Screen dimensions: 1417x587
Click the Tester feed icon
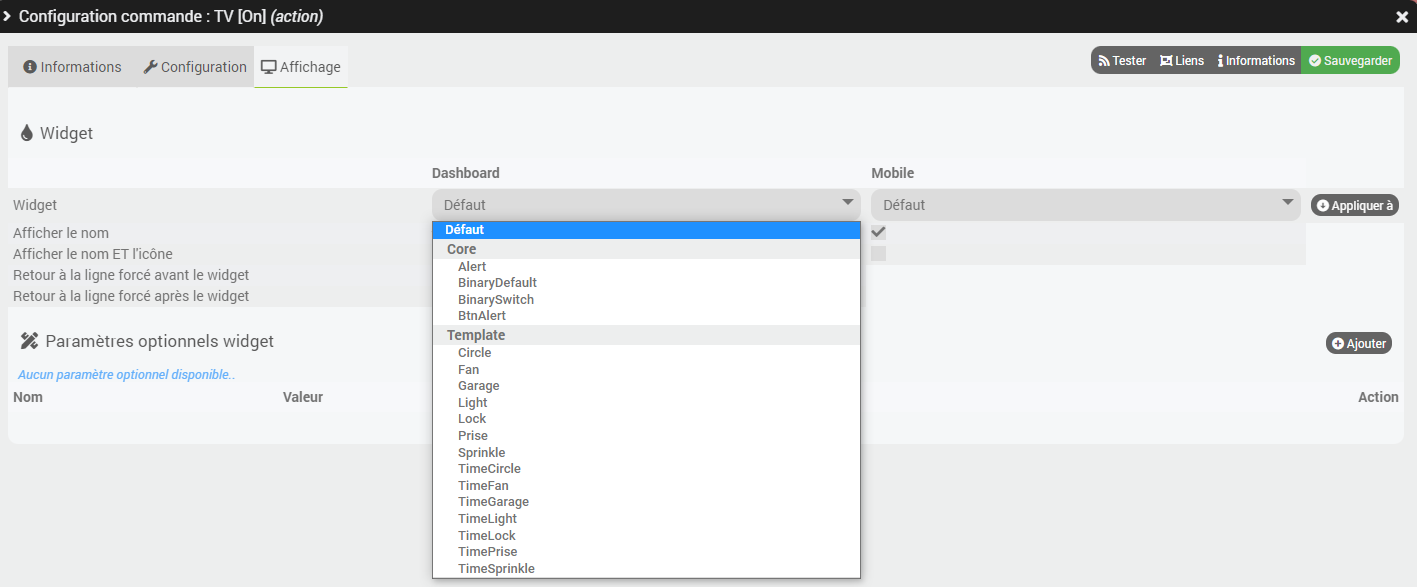(1104, 60)
